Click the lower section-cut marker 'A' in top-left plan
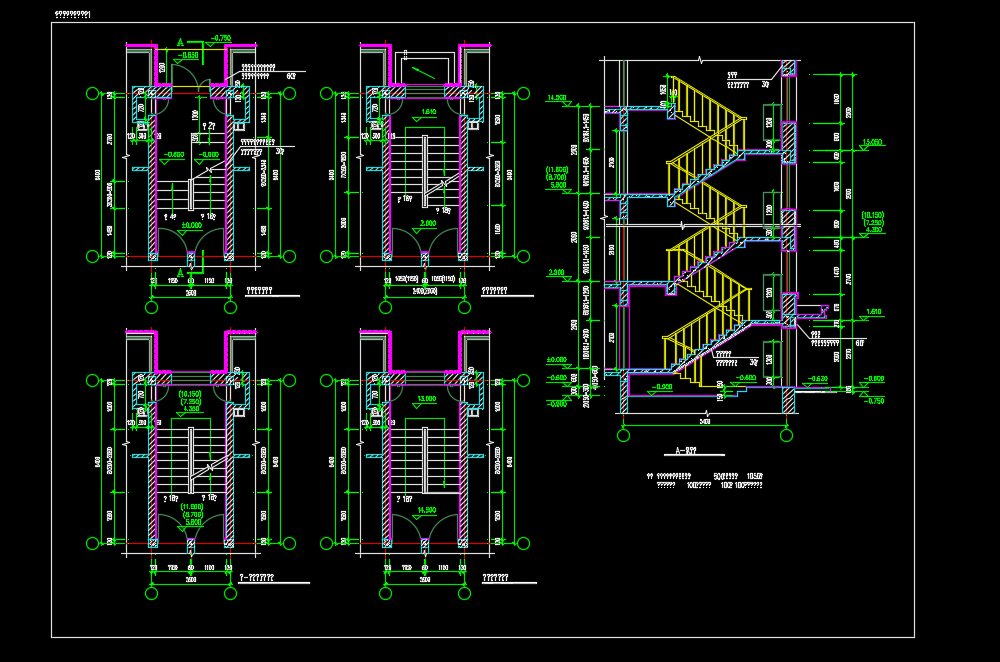This screenshot has height=662, width=1000. 180,271
